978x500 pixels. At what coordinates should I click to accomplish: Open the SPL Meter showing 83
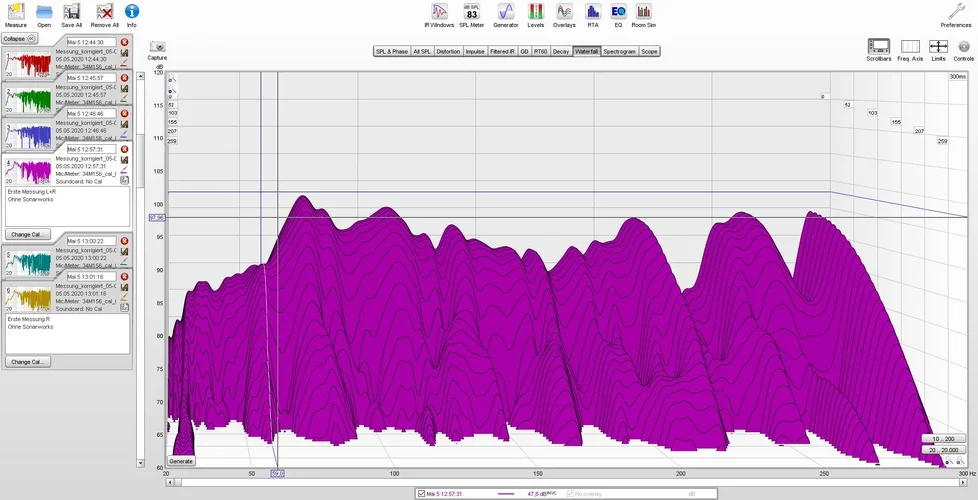(x=472, y=11)
